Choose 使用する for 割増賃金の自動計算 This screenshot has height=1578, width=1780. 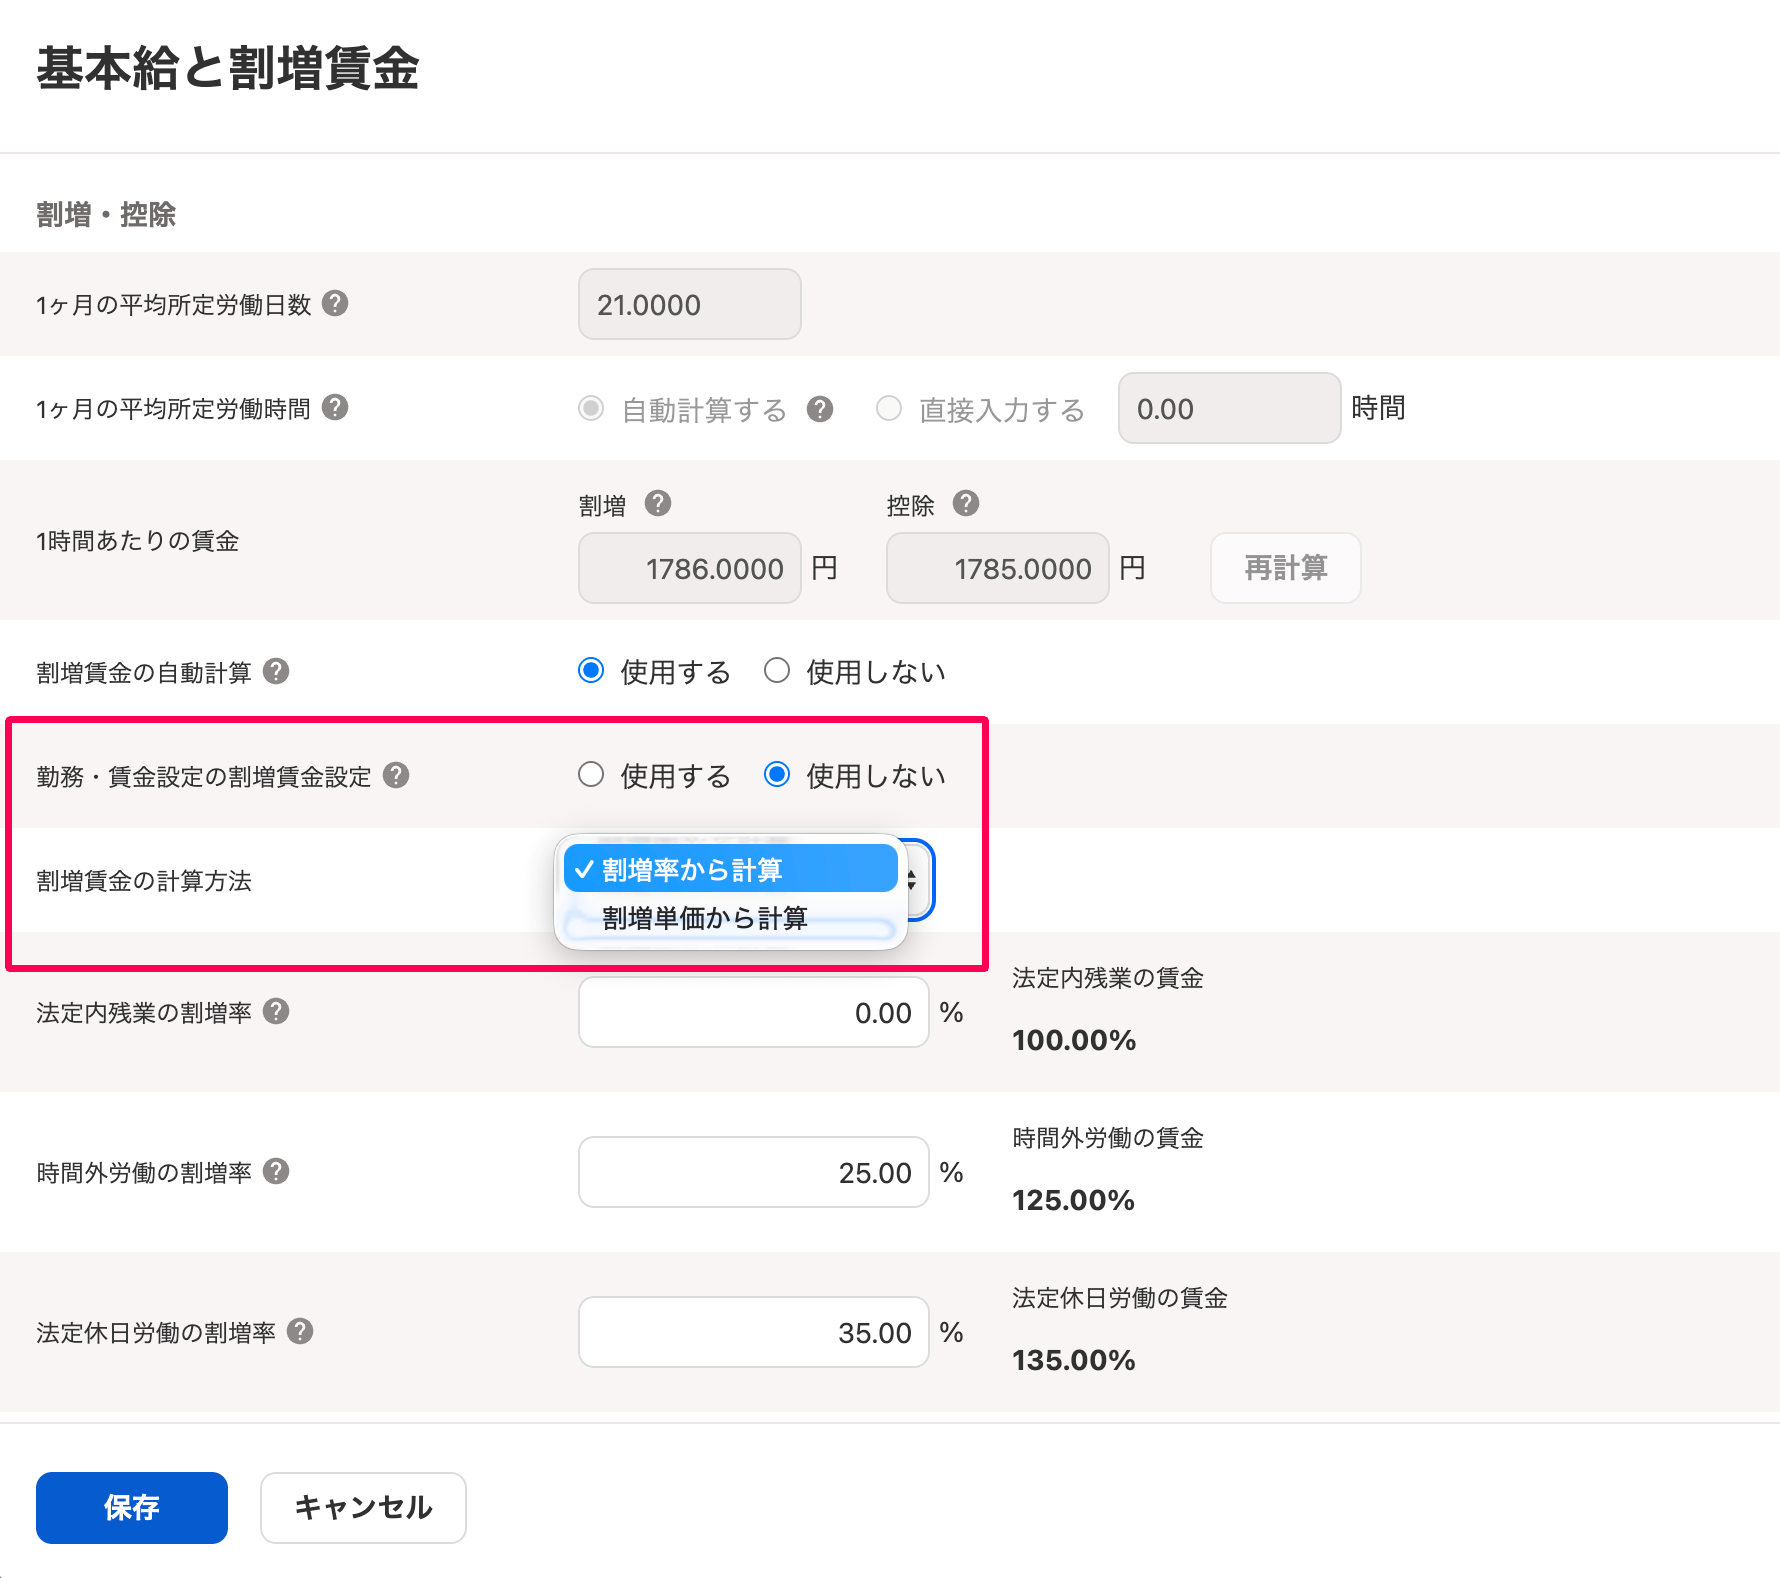pyautogui.click(x=591, y=670)
